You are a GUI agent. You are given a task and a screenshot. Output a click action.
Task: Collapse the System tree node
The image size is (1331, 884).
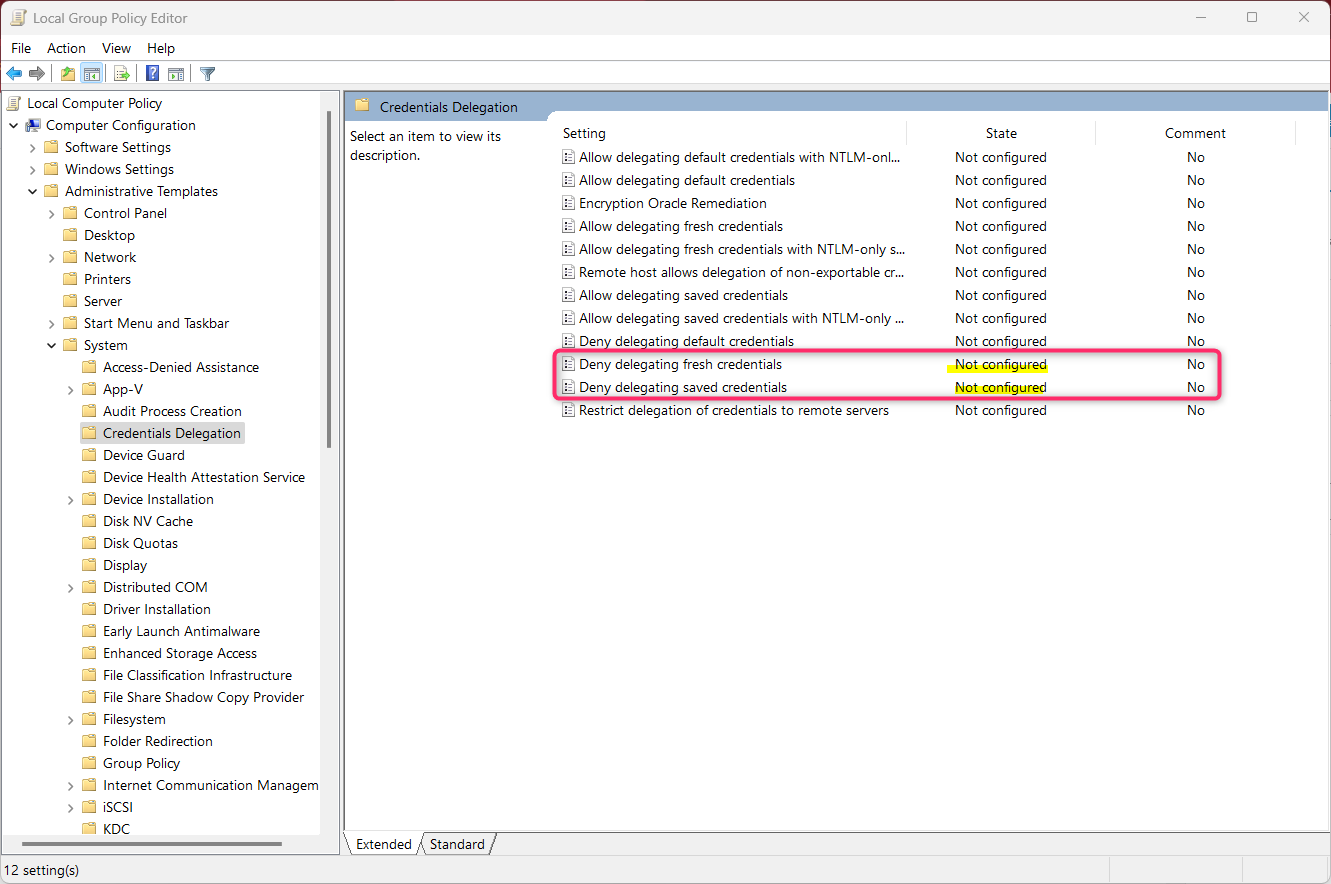[x=51, y=344]
